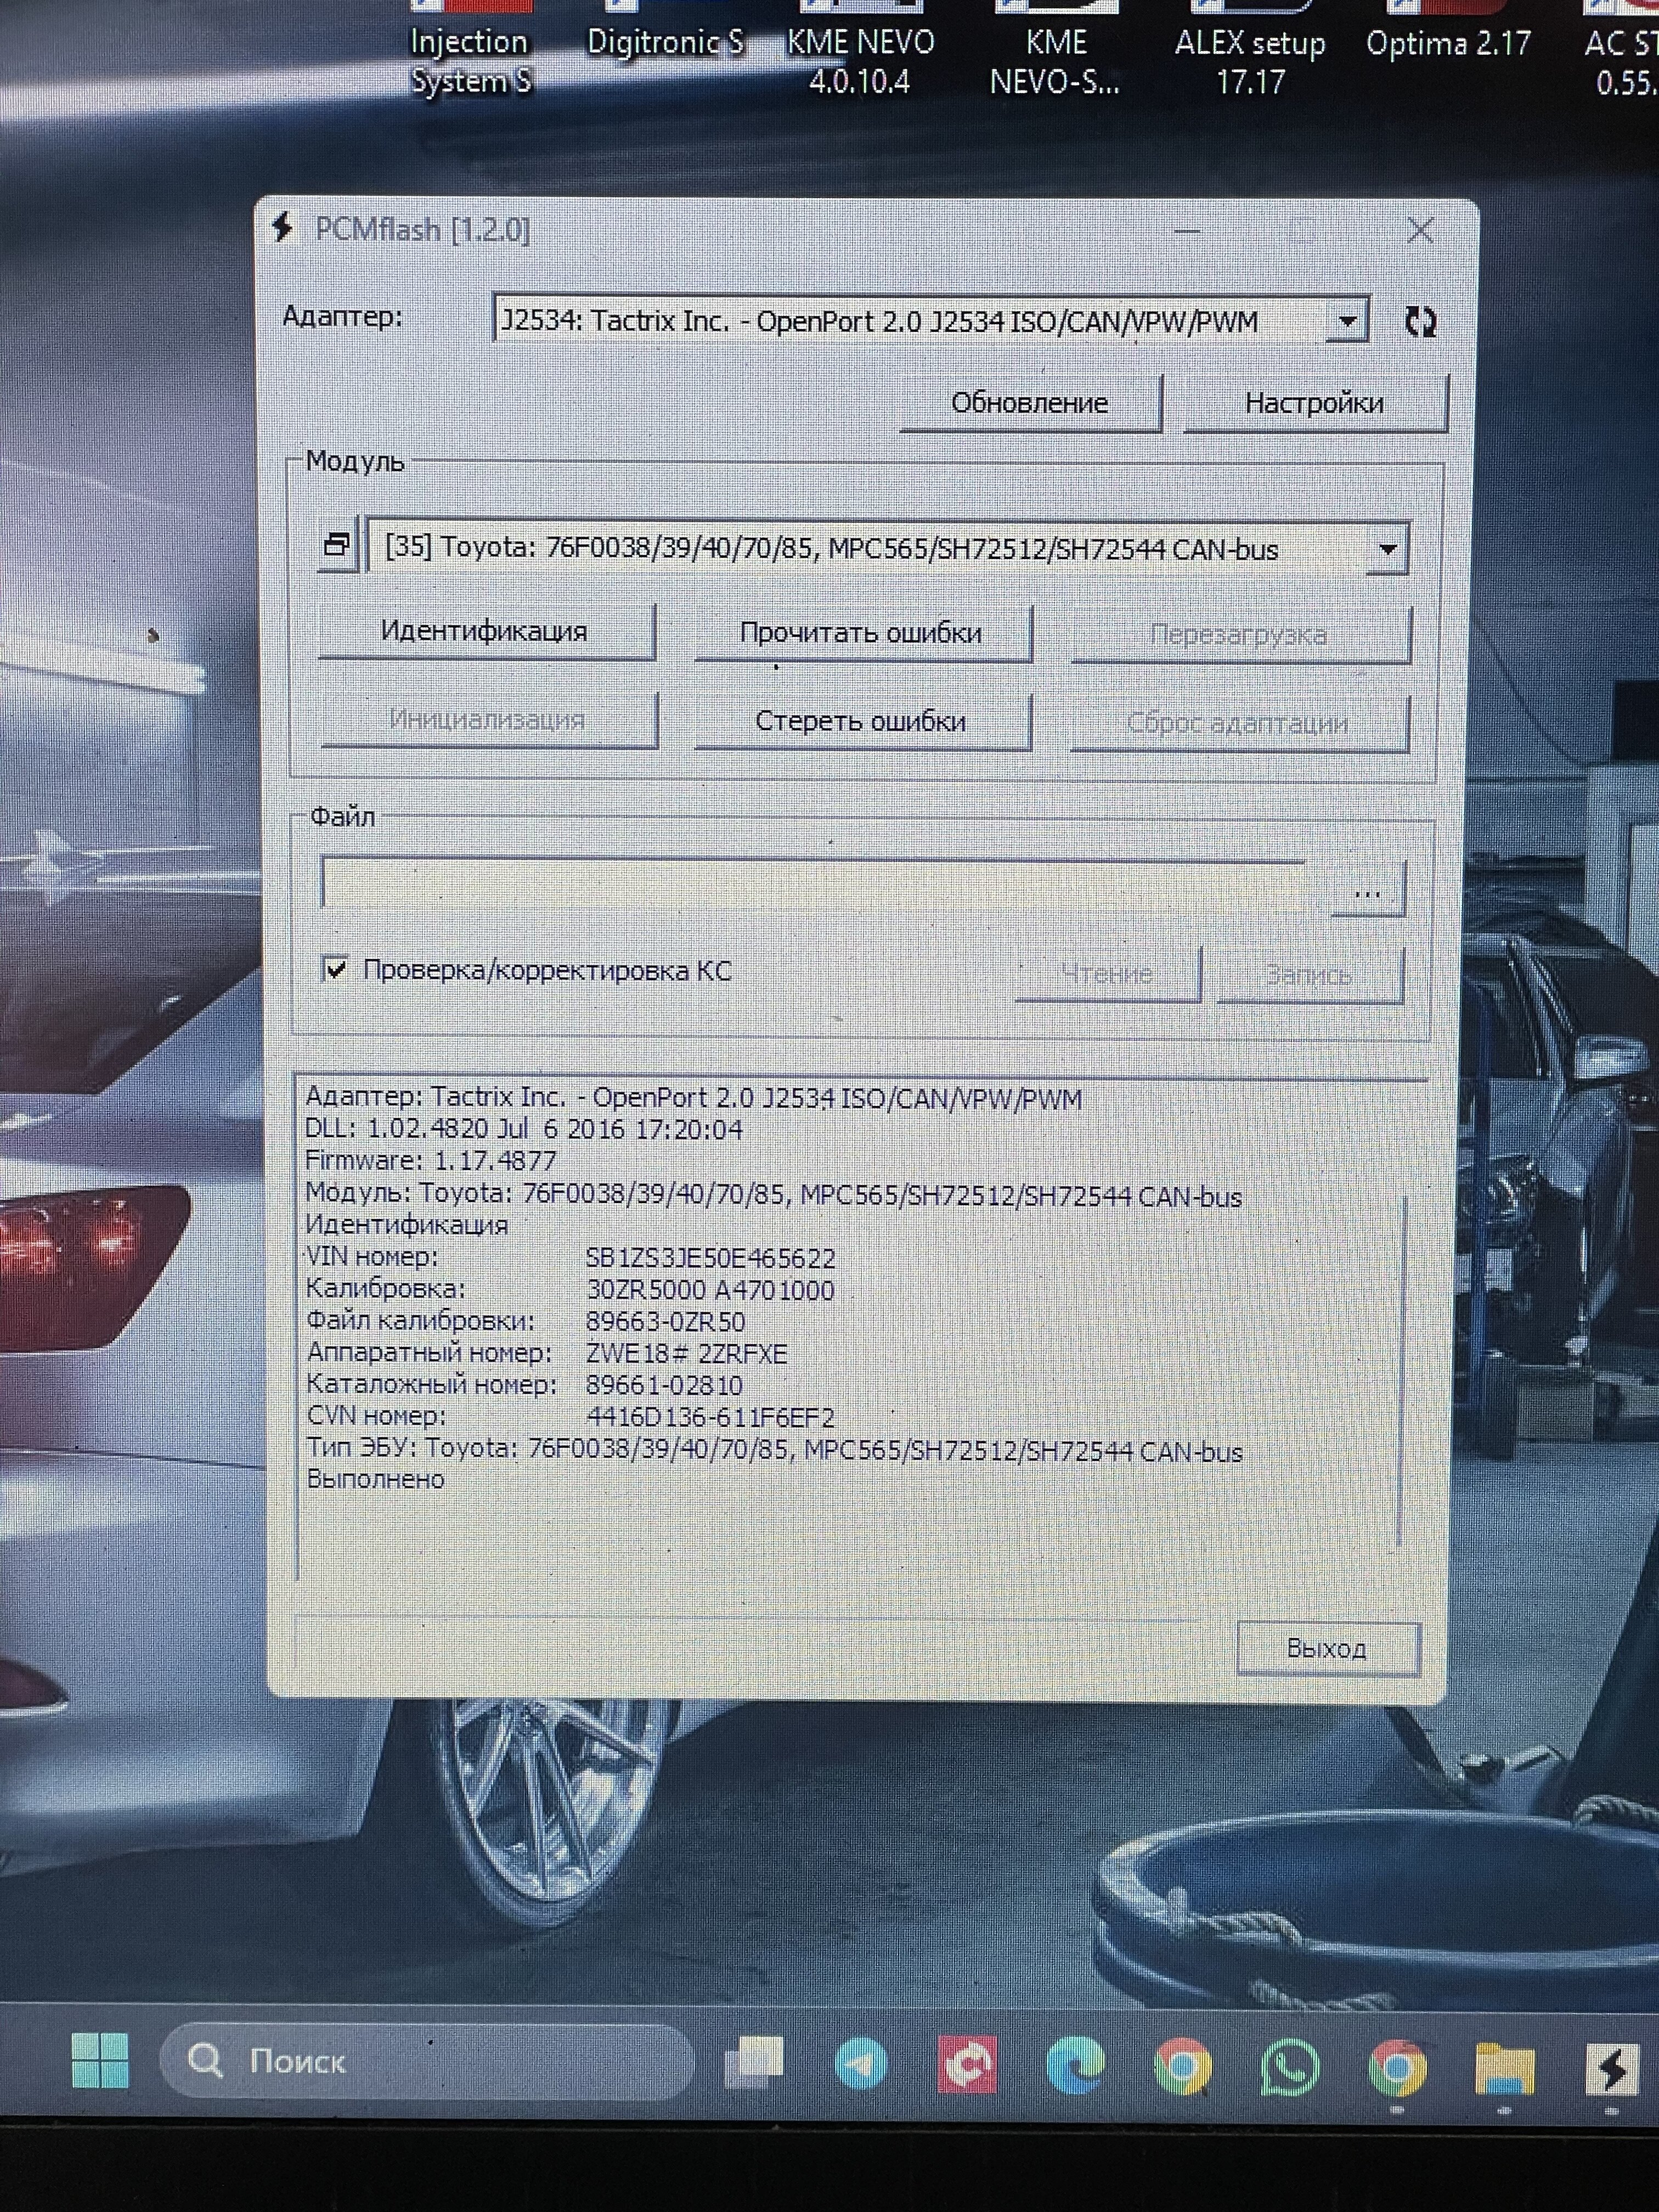Click the adapter refresh arrows icon
1659x2212 pixels.
click(1420, 321)
